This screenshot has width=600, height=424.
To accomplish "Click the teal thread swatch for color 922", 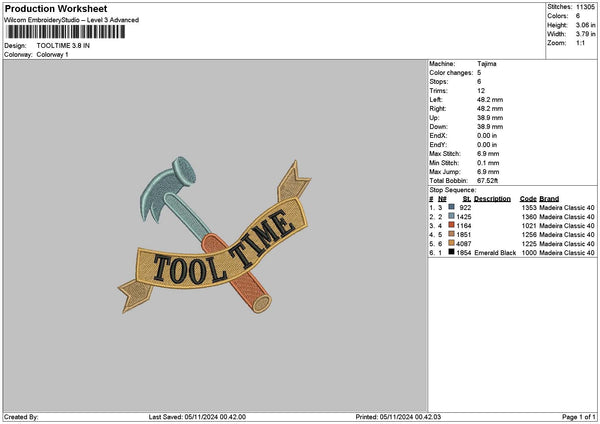I will tap(452, 207).
